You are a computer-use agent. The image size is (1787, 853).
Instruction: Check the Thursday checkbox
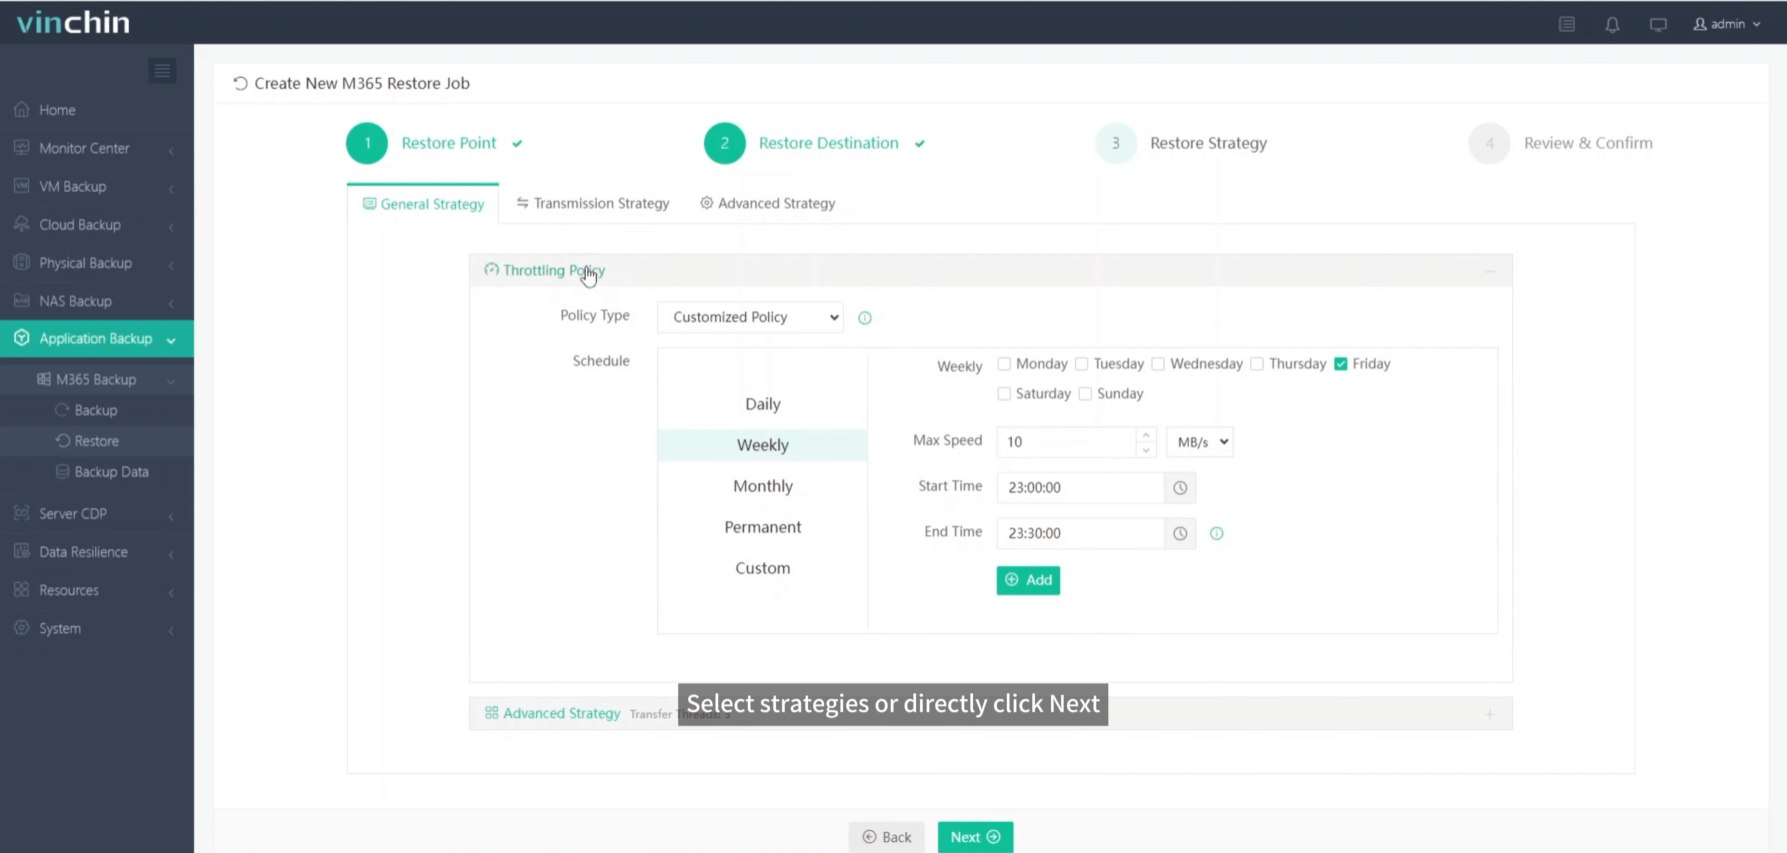(1257, 364)
